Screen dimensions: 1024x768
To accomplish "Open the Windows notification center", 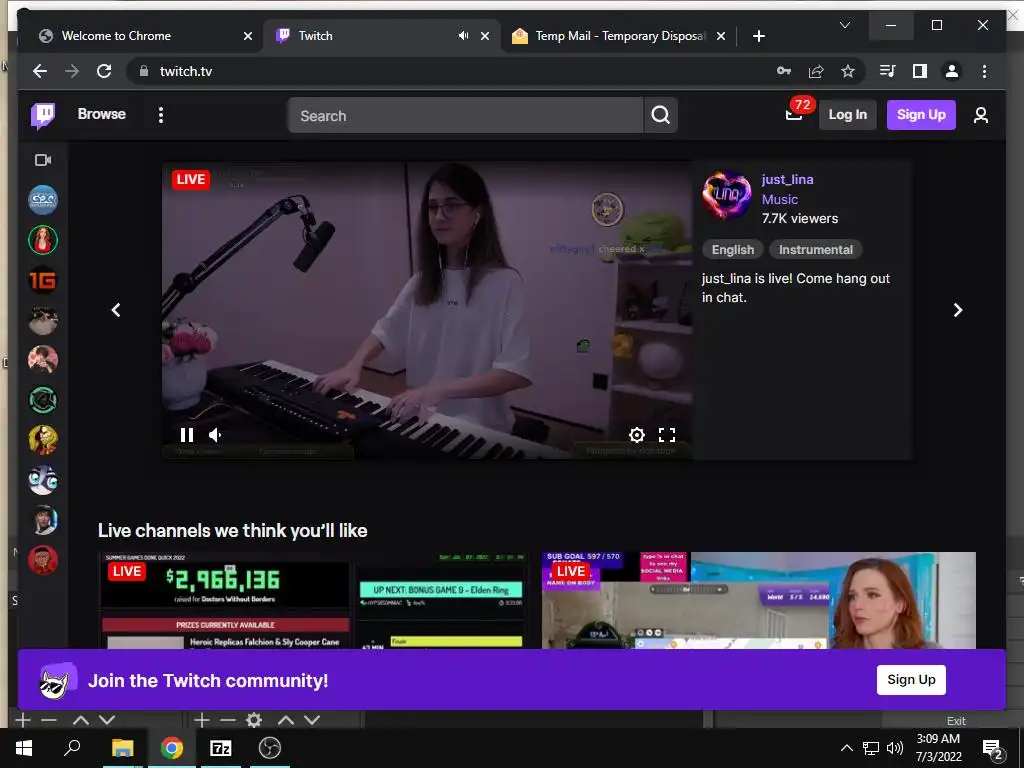I will pyautogui.click(x=991, y=748).
